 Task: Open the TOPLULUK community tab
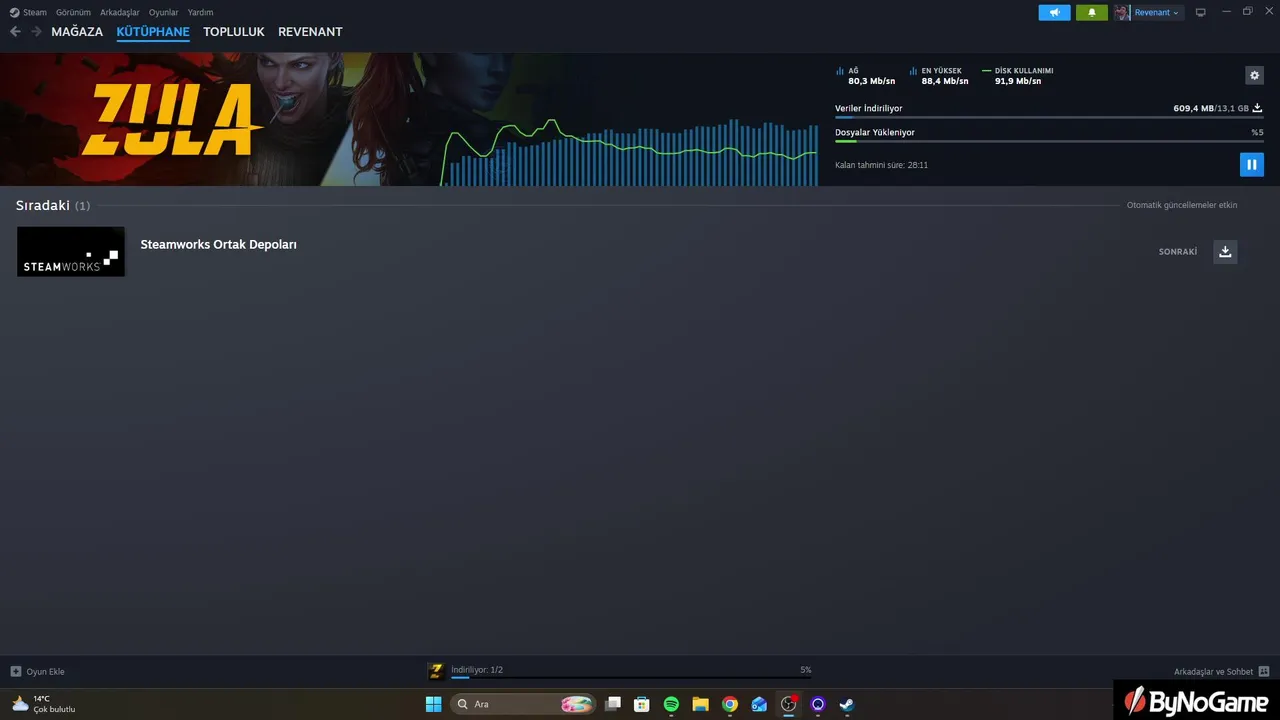coord(234,32)
